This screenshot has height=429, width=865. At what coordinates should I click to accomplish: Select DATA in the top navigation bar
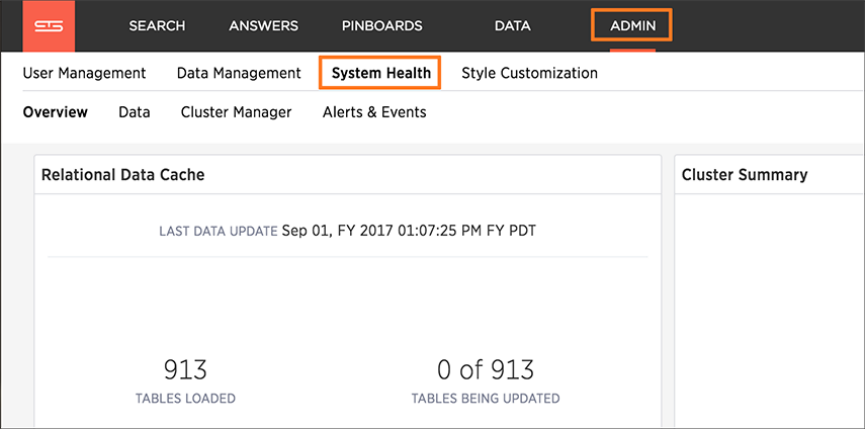click(512, 26)
